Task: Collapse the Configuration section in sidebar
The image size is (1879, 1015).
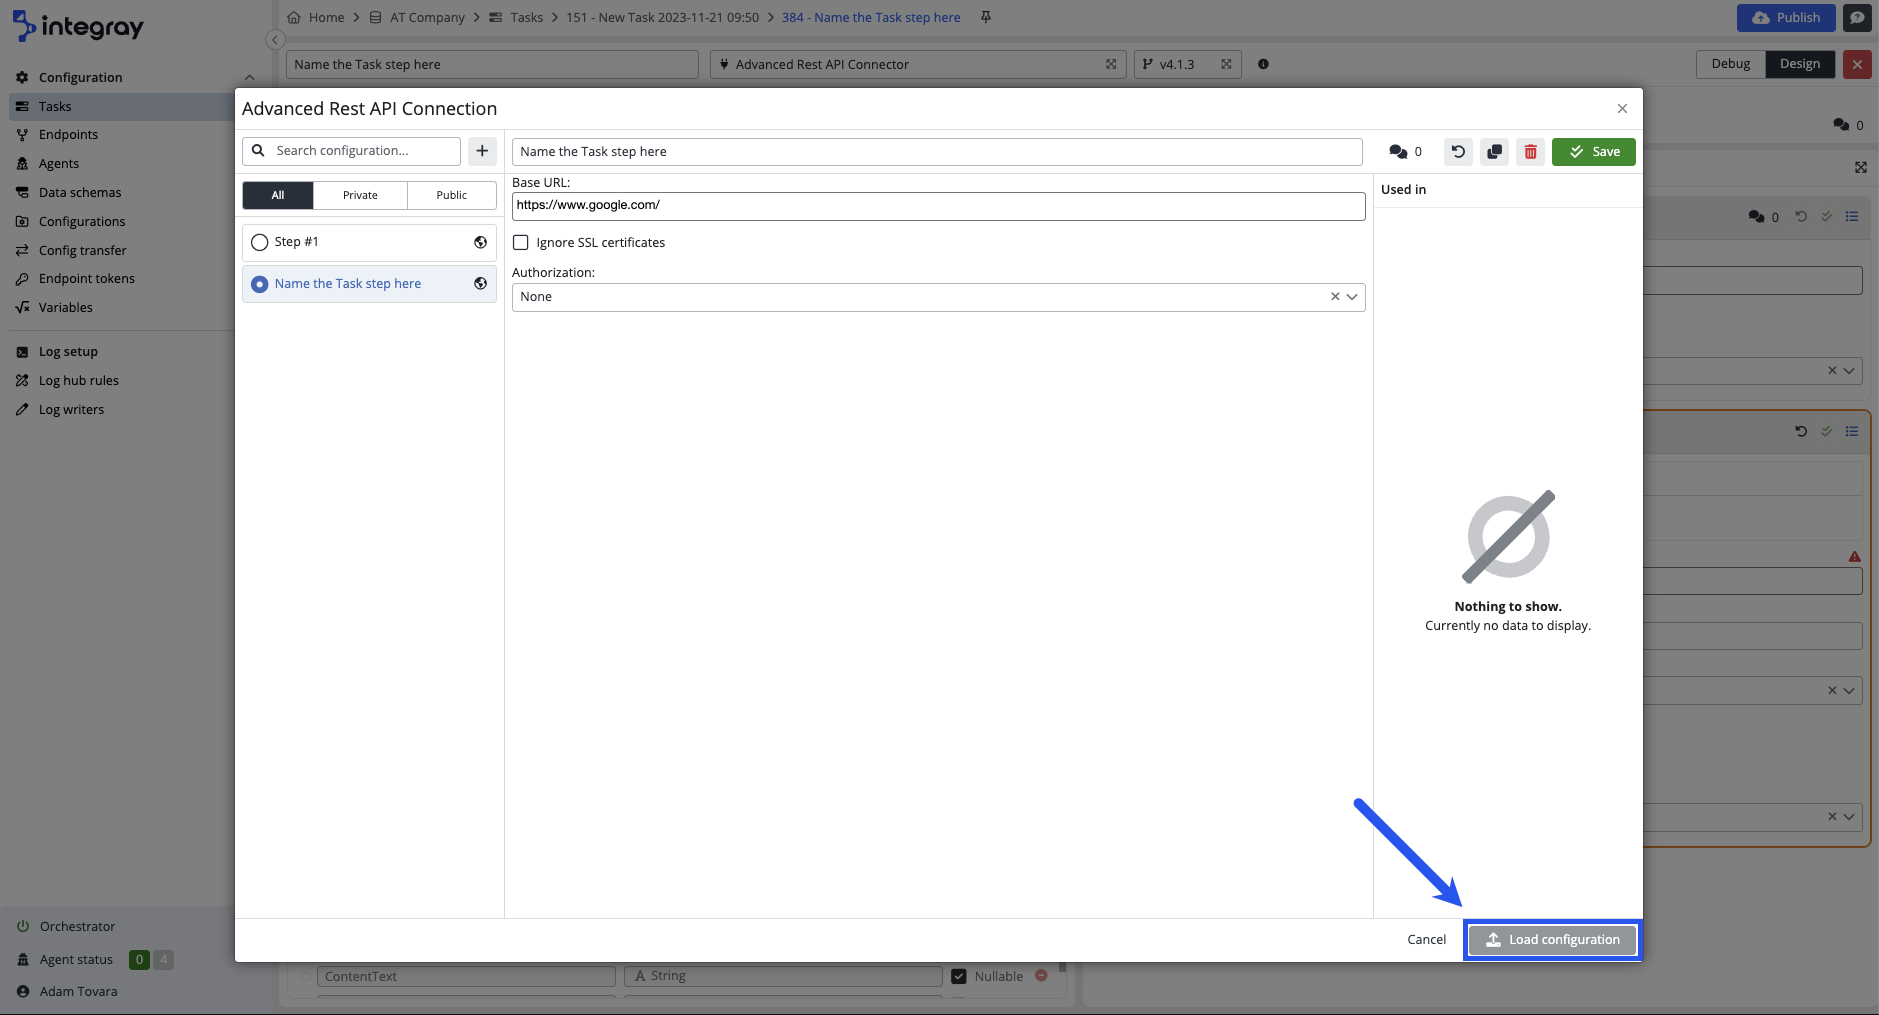Action: pos(249,78)
